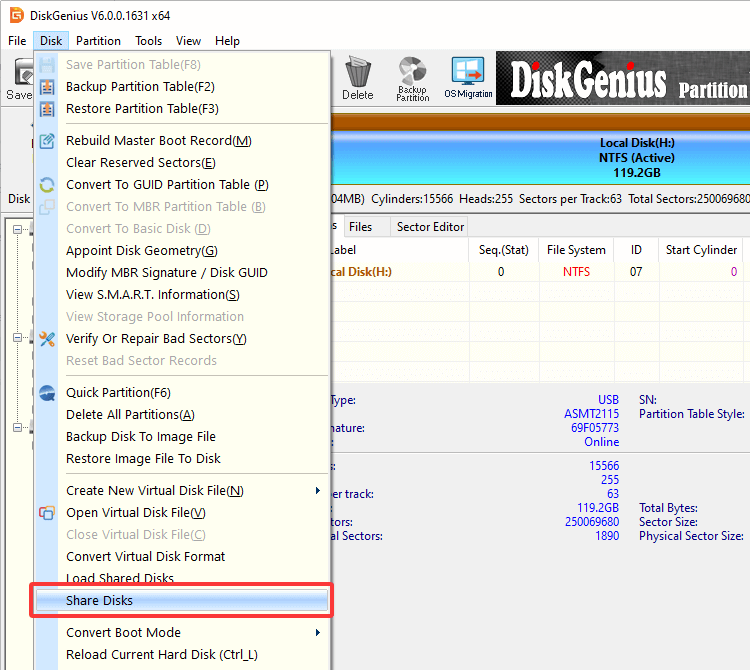This screenshot has width=750, height=670.
Task: Click the Verify Or Repair Bad Sectors icon
Action: pos(47,339)
